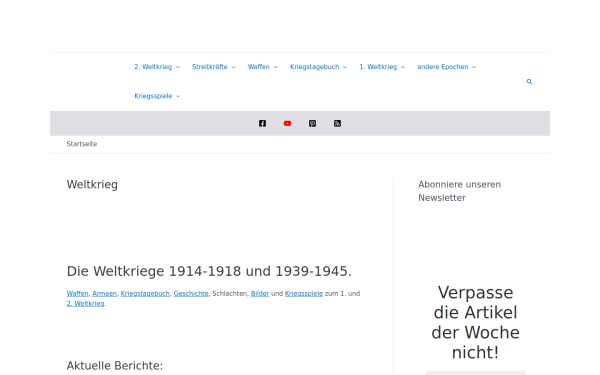Expand the andere Epochen submenu chevron

(x=474, y=67)
